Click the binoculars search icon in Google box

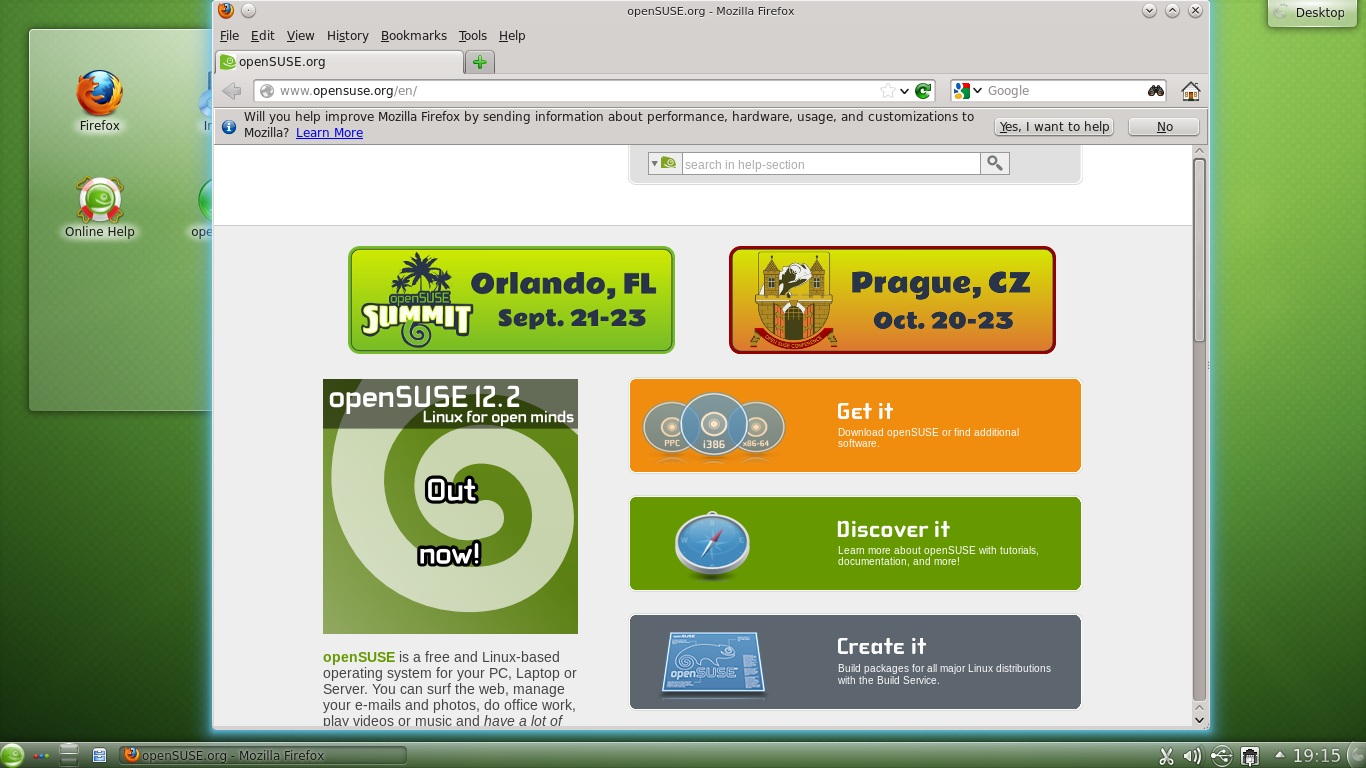(1156, 91)
